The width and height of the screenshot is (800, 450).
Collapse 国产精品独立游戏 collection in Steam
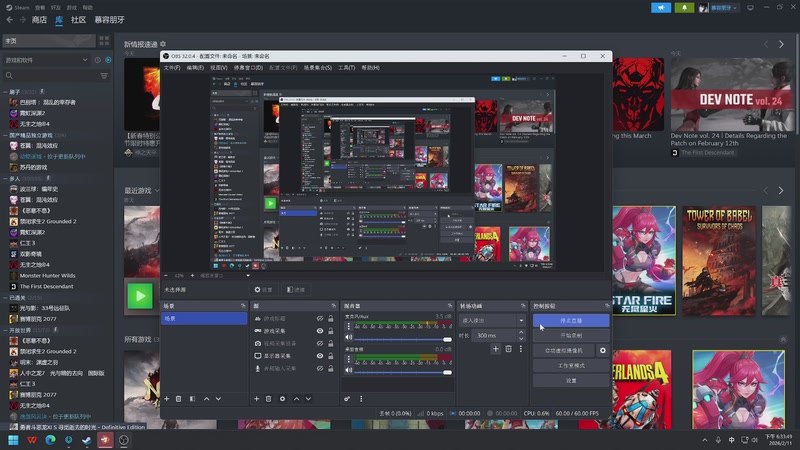click(6, 135)
